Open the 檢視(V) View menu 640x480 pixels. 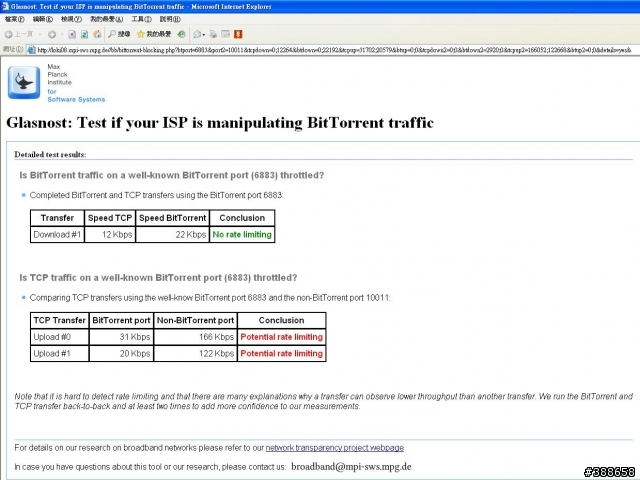point(71,19)
